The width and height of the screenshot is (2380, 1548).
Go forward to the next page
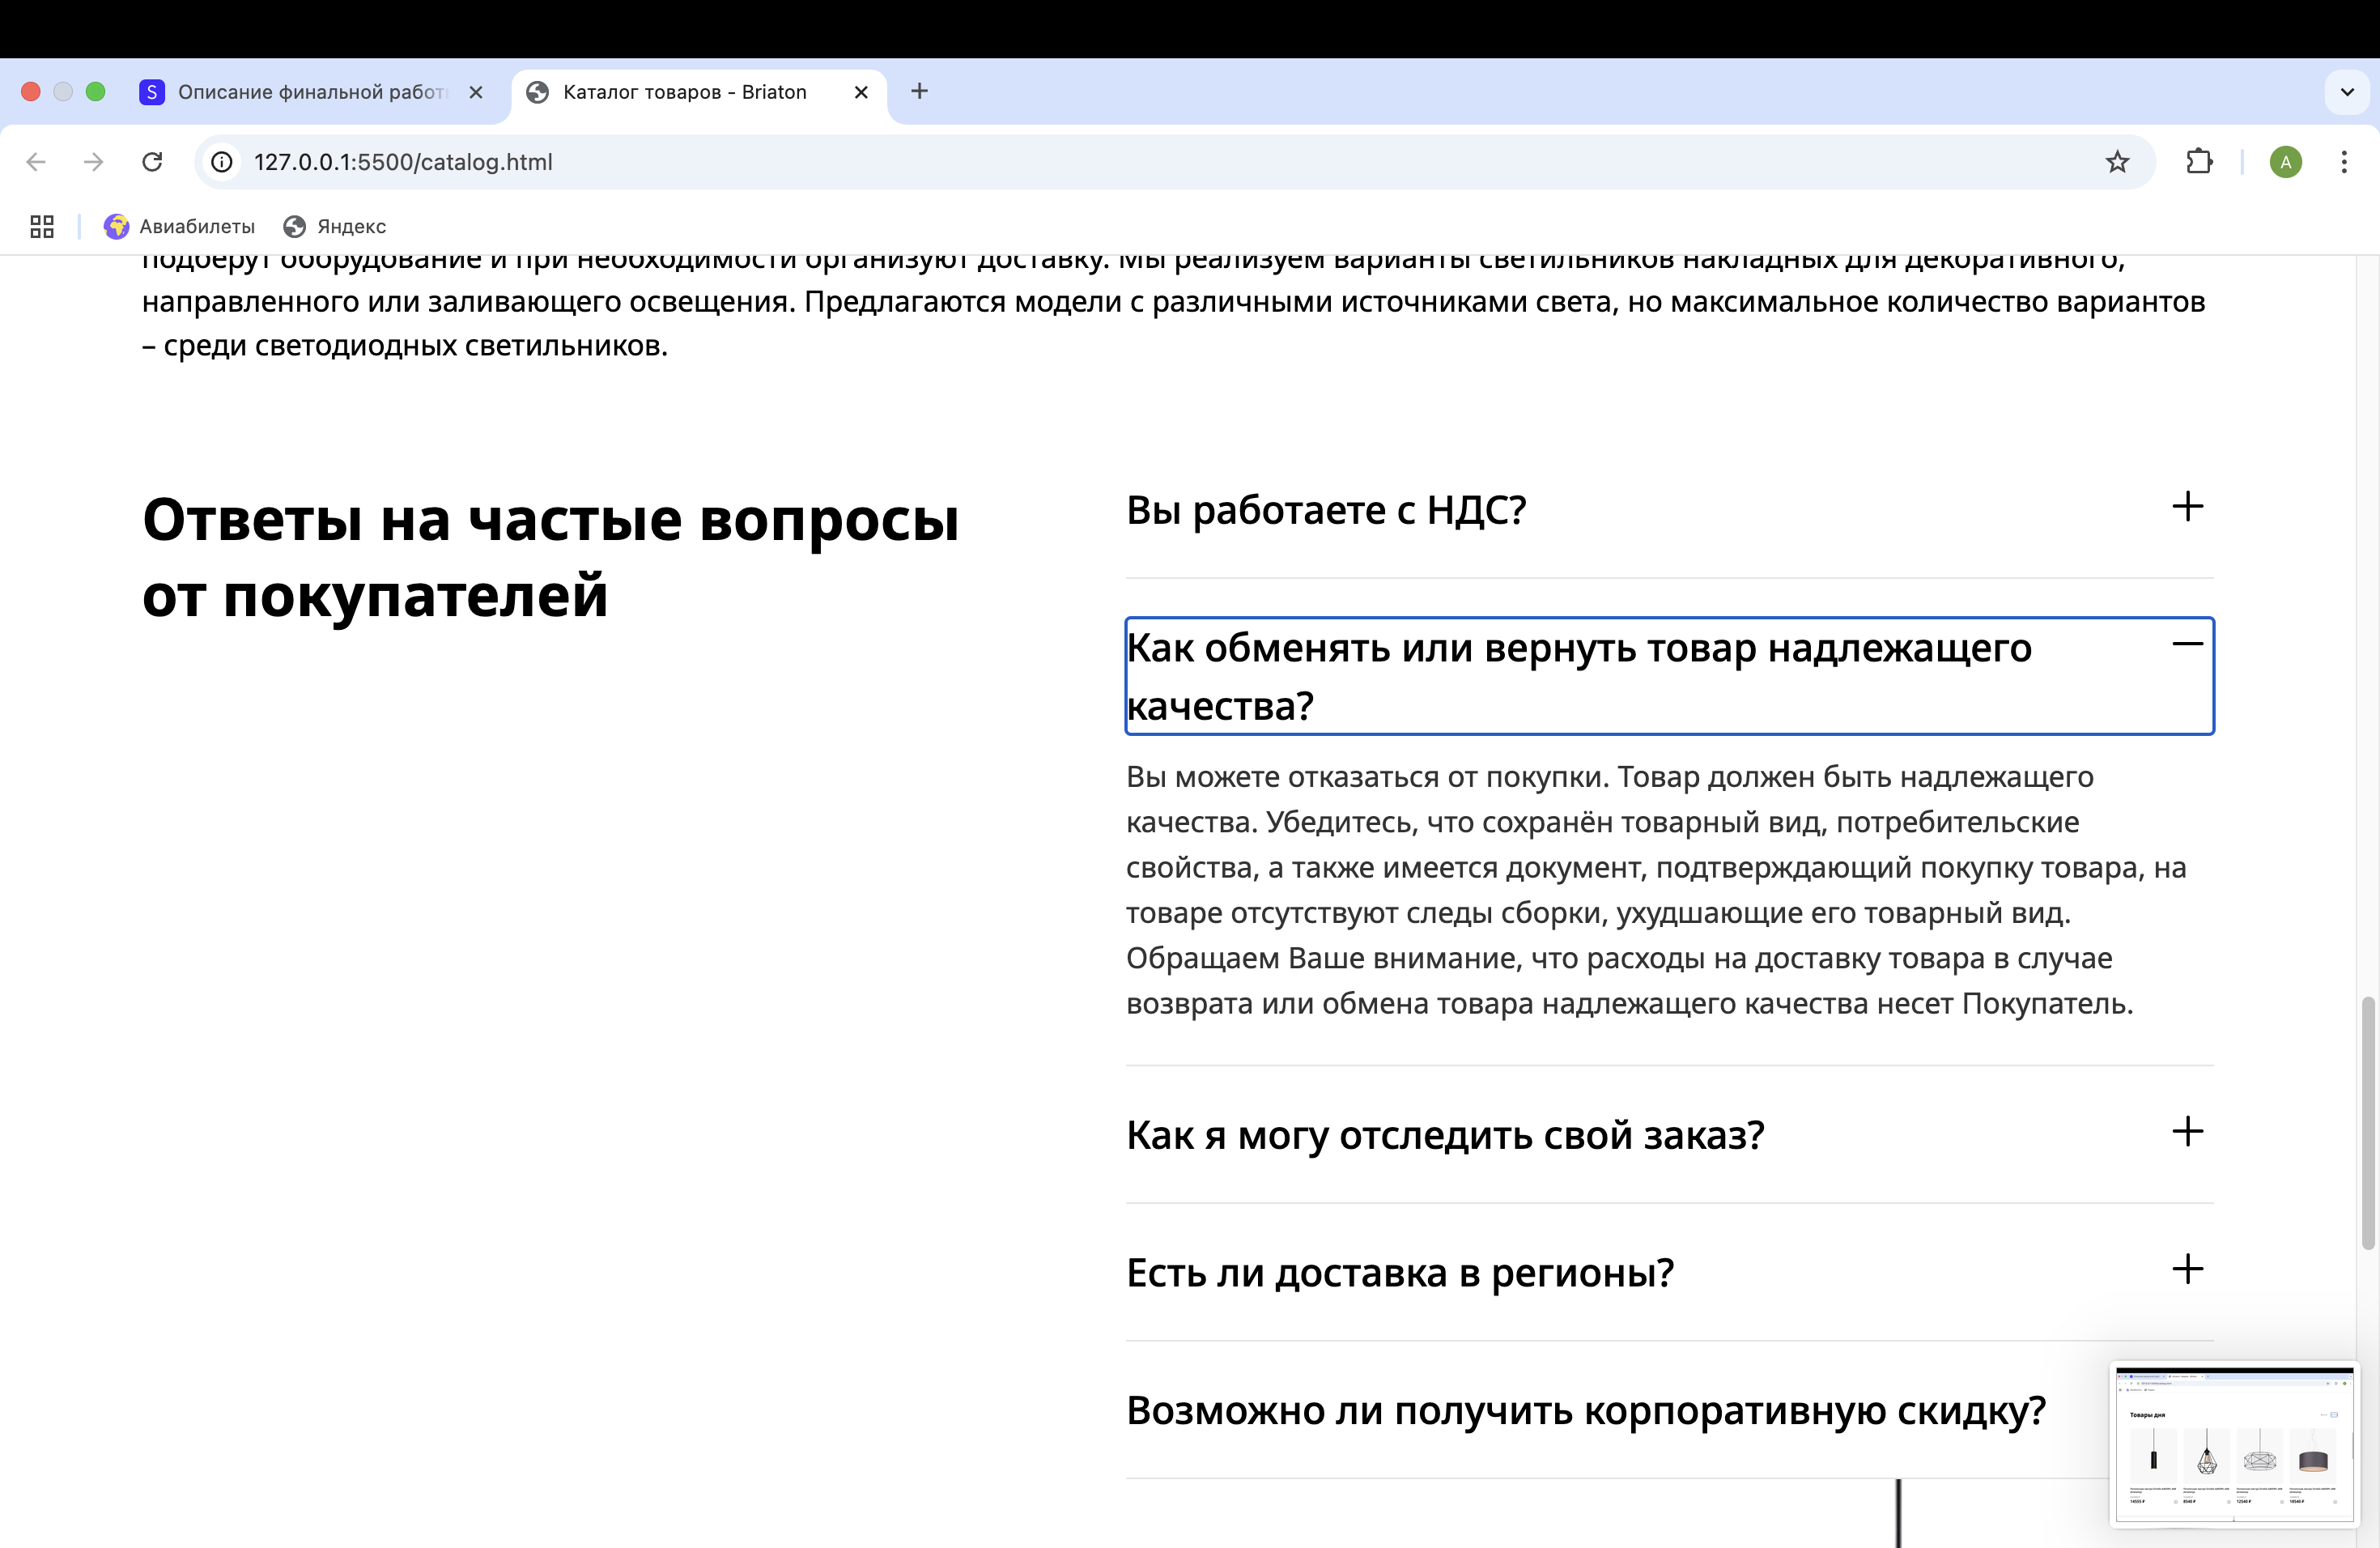[x=94, y=162]
